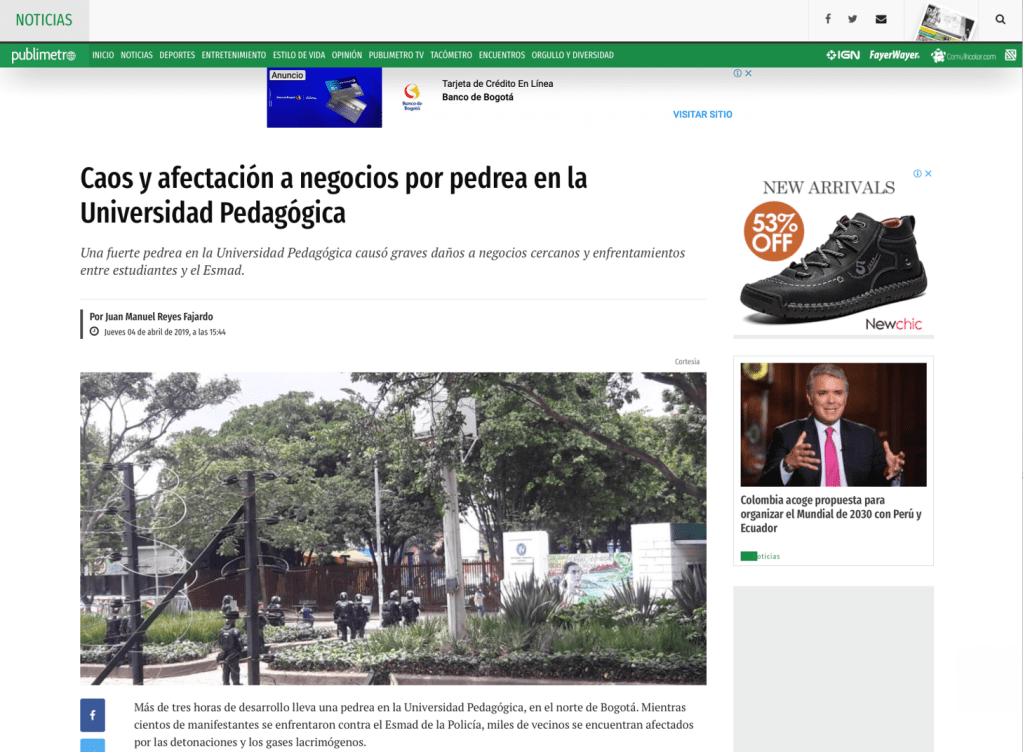Open the Facebook icon in top header

pyautogui.click(x=828, y=19)
